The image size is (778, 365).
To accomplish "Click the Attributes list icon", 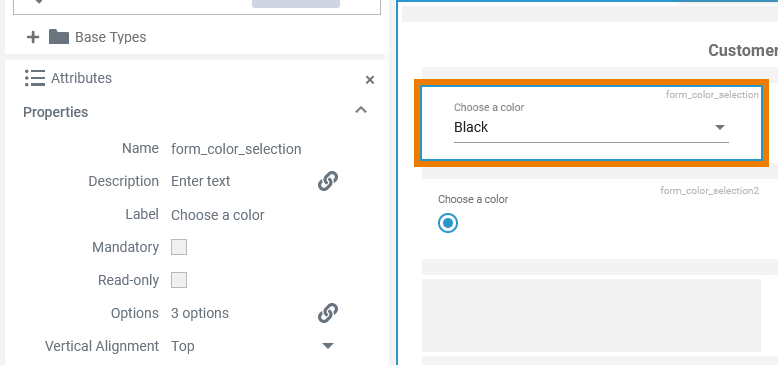I will (35, 78).
